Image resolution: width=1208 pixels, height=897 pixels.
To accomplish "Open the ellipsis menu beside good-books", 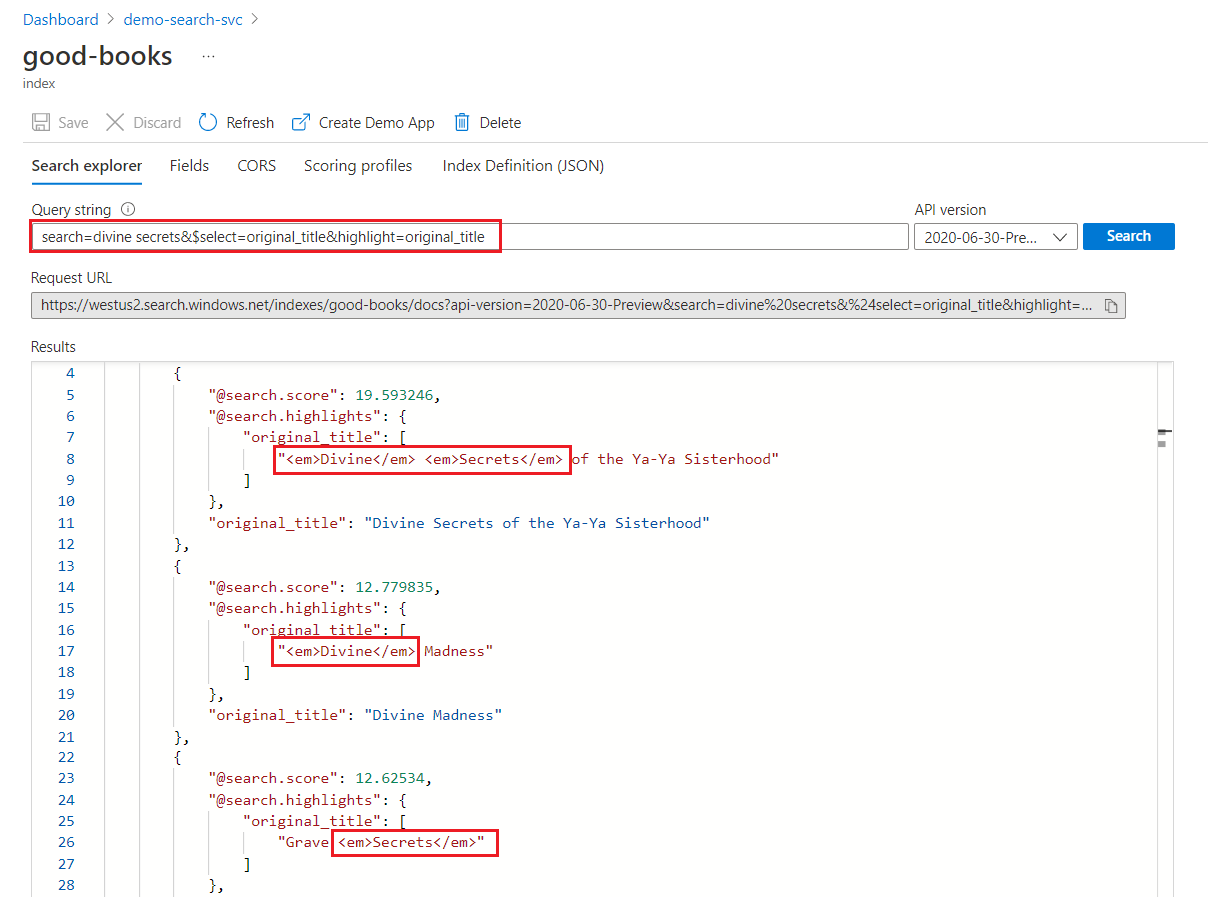I will point(208,57).
